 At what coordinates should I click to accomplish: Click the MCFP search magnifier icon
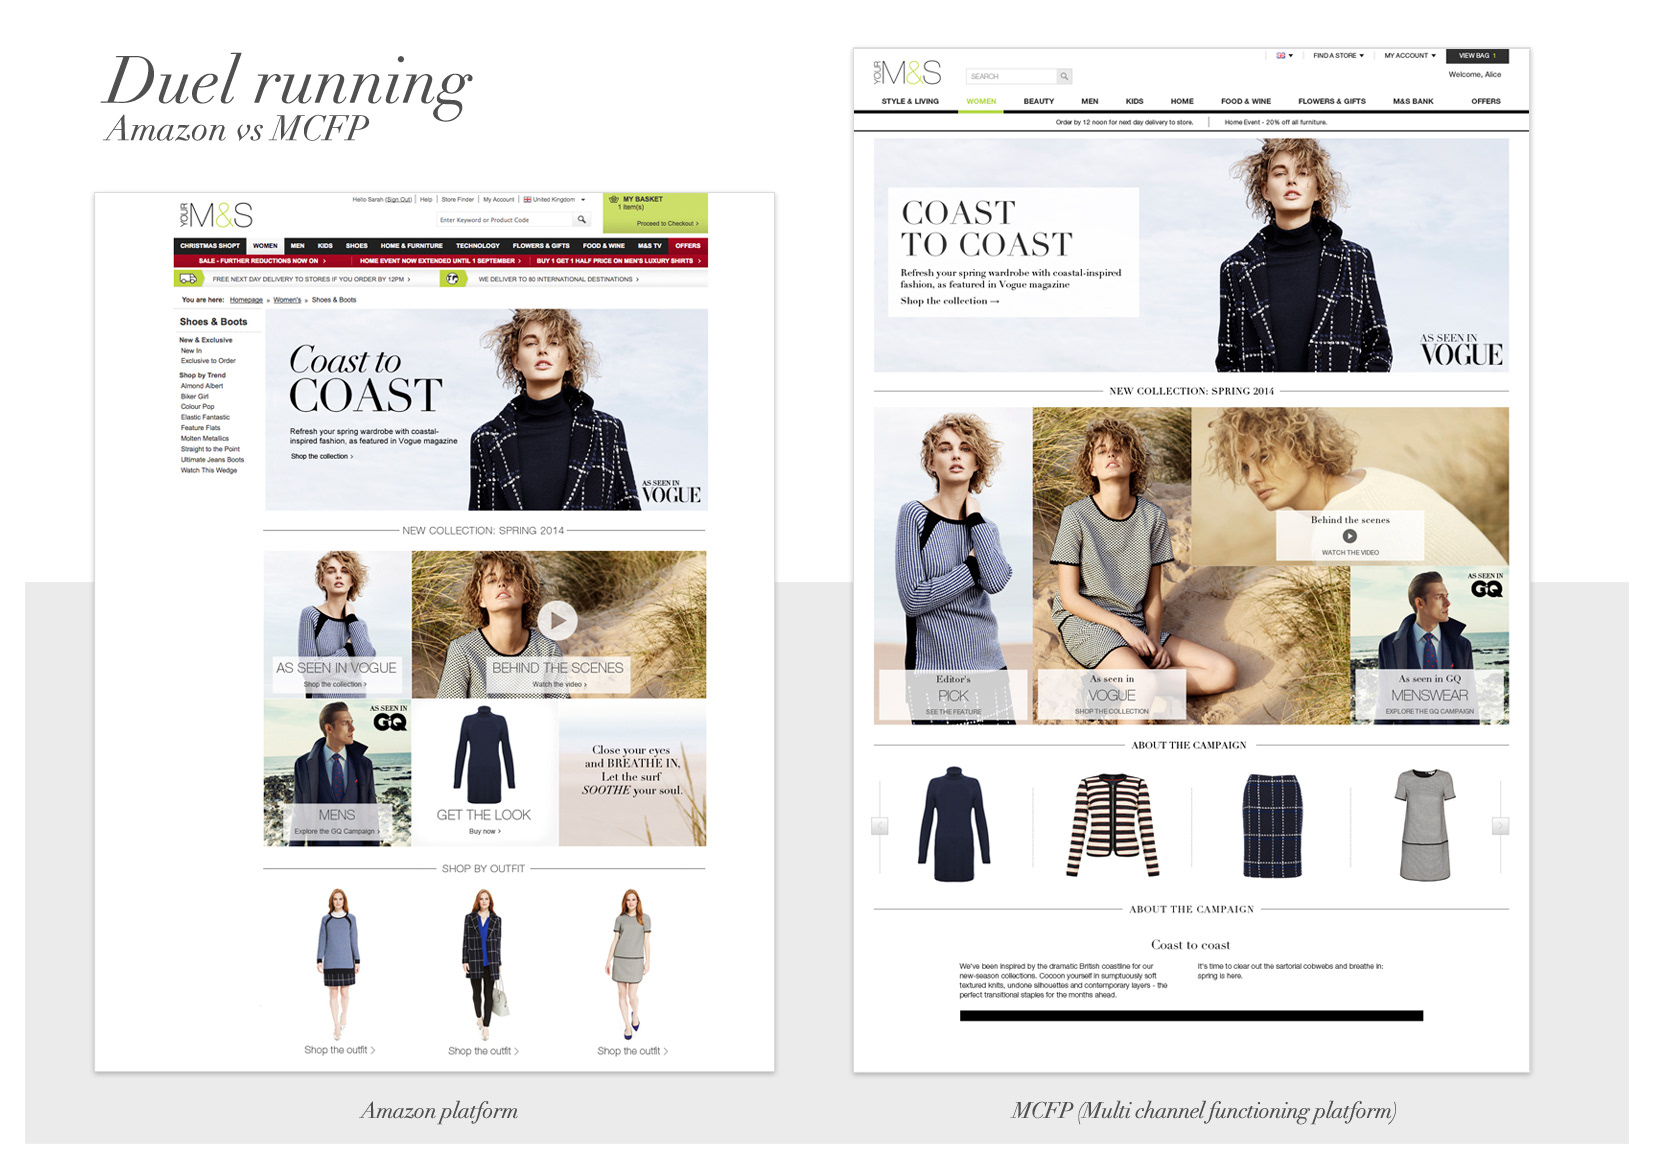point(1064,76)
